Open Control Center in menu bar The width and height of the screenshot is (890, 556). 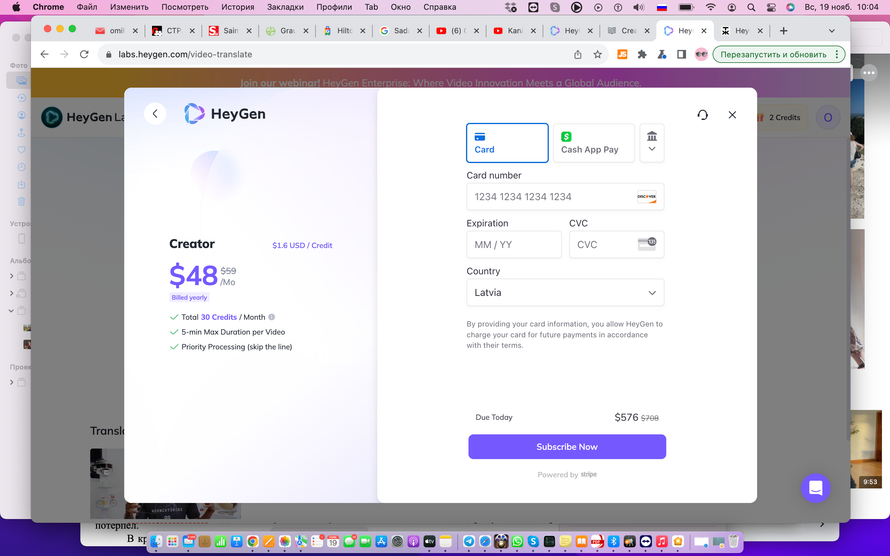pyautogui.click(x=771, y=7)
